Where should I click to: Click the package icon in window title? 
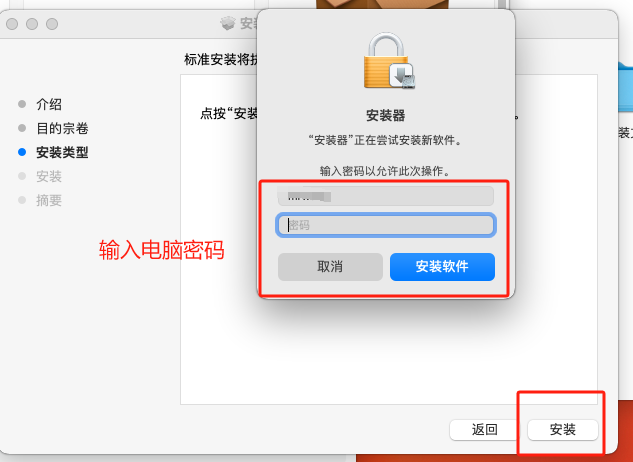click(x=228, y=23)
